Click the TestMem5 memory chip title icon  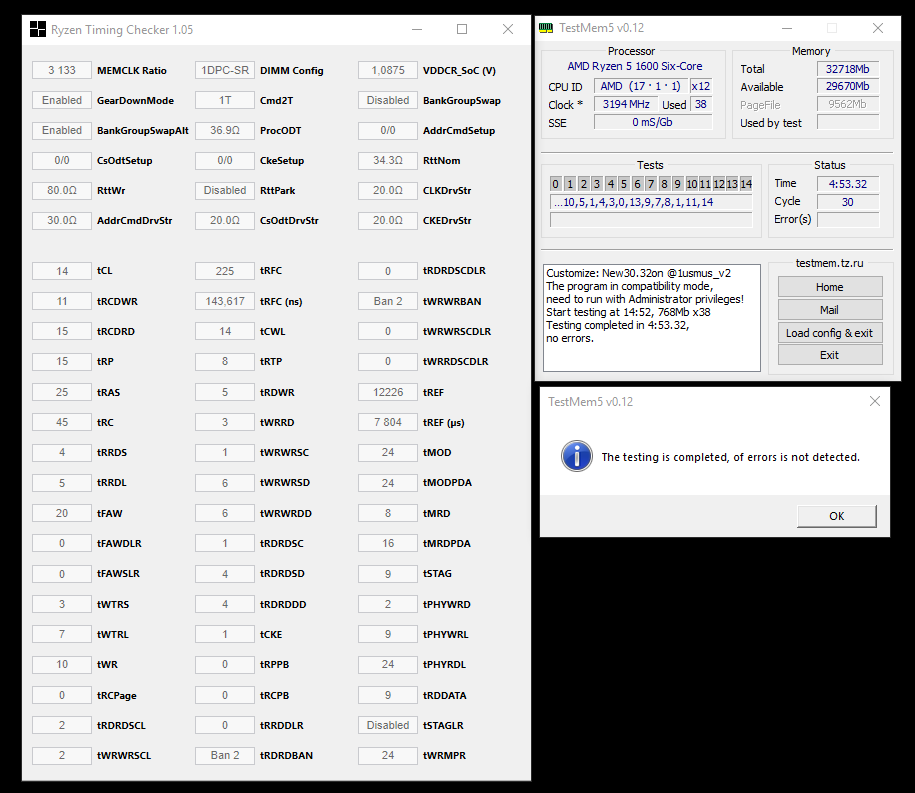[546, 28]
